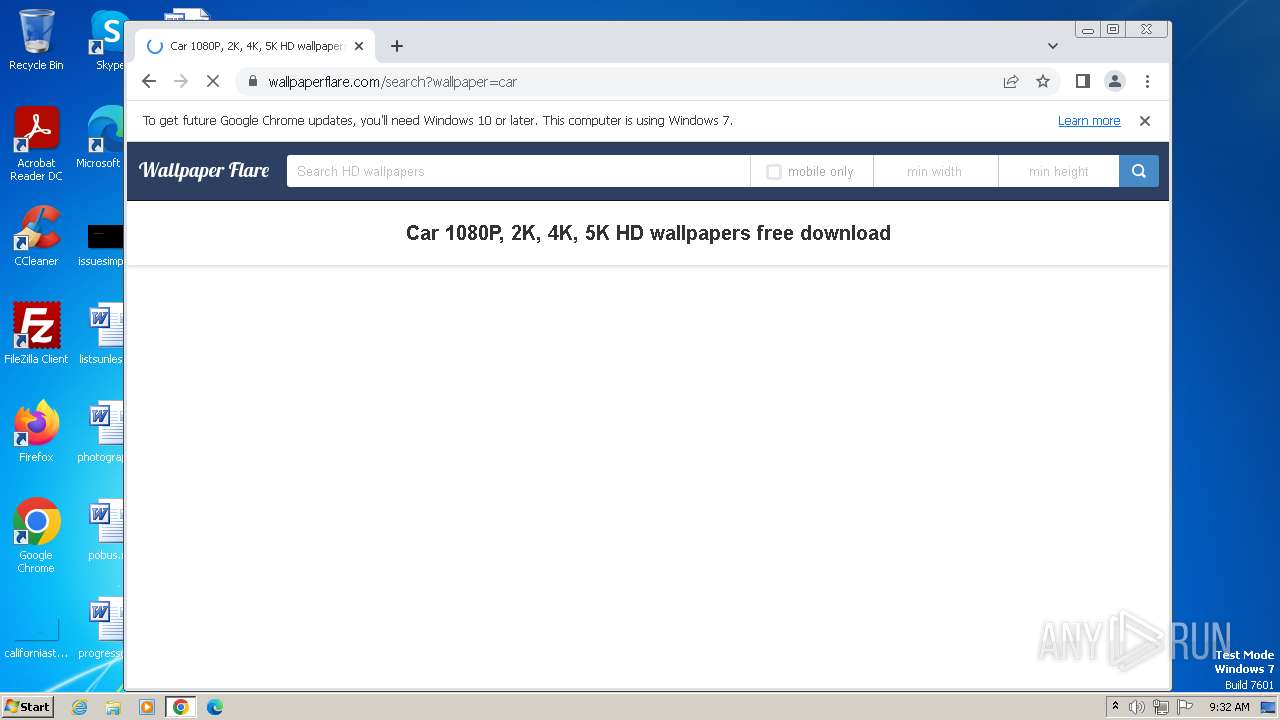Screen dimensions: 1280x720
Task: Open Chrome's three-dot menu
Action: pyautogui.click(x=1147, y=82)
